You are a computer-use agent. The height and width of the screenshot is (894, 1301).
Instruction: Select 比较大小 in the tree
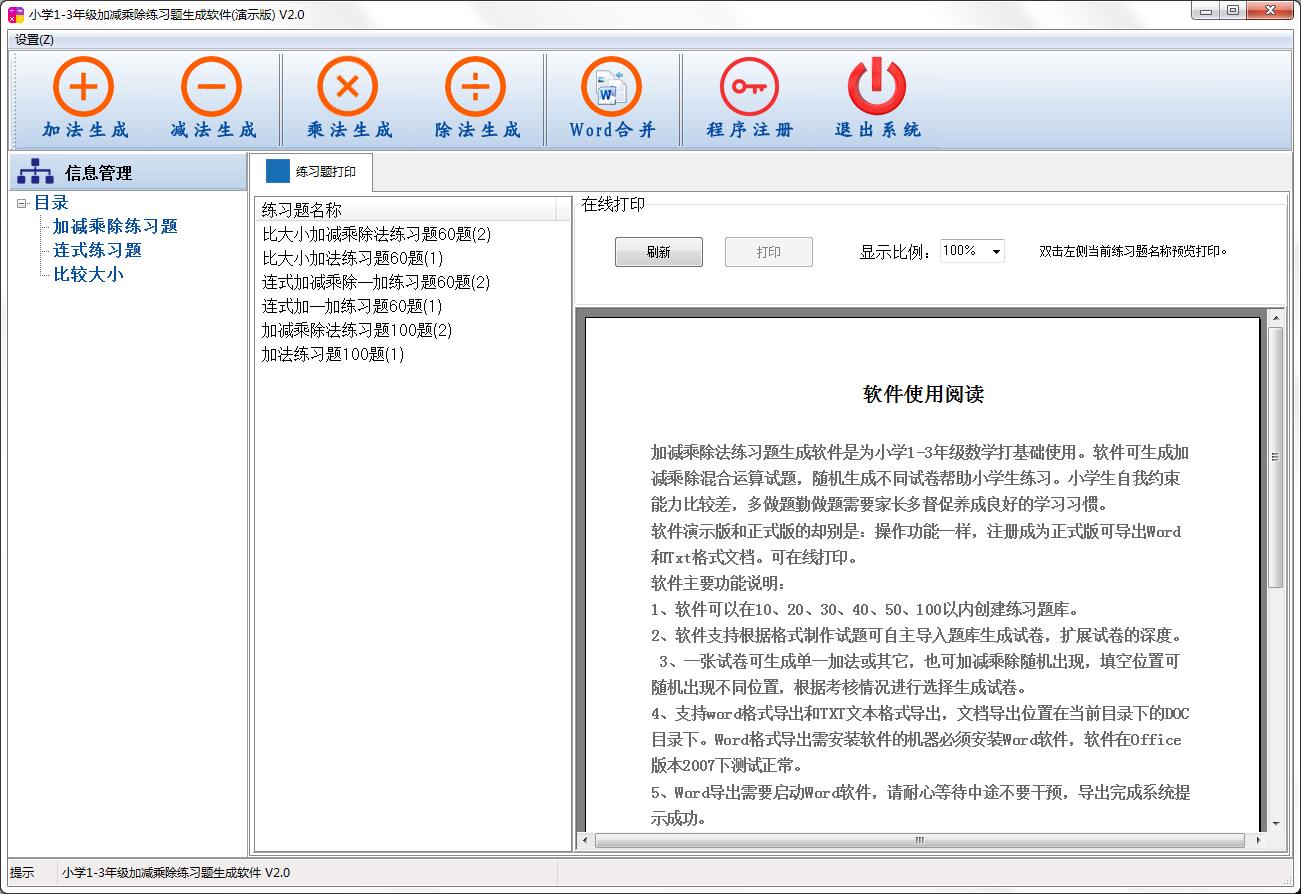pos(88,275)
